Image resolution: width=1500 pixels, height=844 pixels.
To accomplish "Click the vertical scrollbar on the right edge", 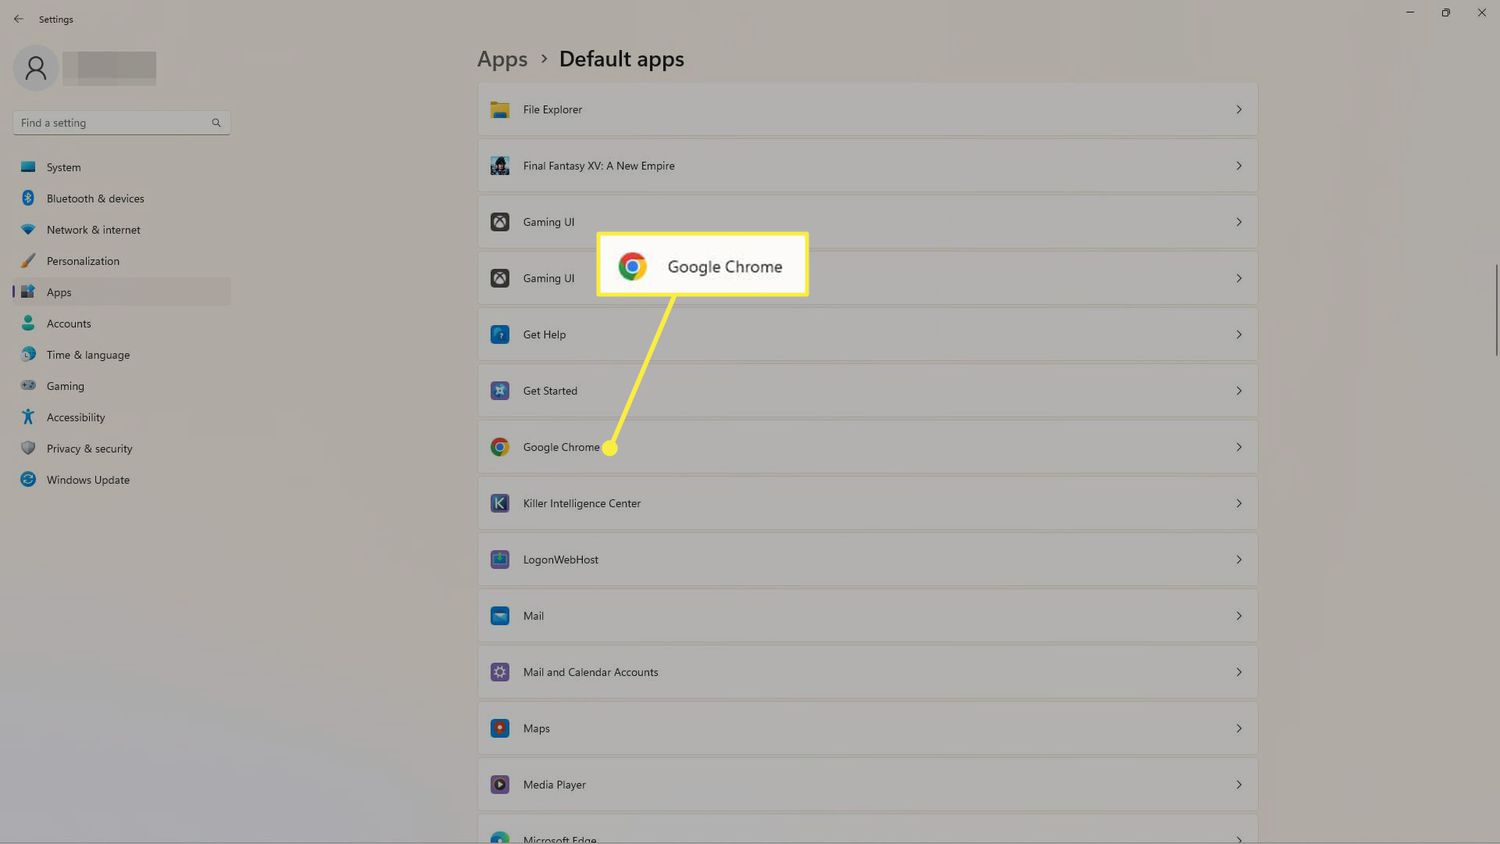I will [x=1496, y=310].
